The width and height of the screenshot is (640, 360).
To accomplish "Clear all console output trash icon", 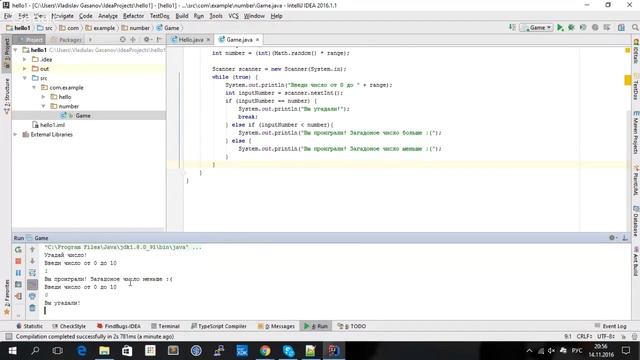I will coord(32,308).
